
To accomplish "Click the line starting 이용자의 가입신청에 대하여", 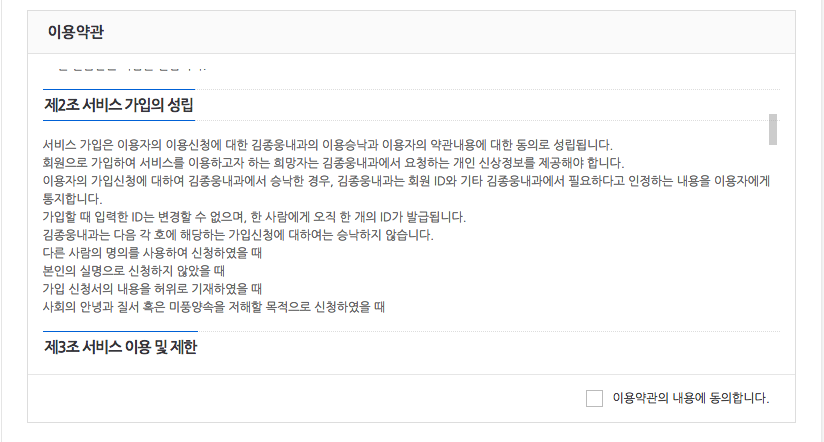I will [x=406, y=181].
